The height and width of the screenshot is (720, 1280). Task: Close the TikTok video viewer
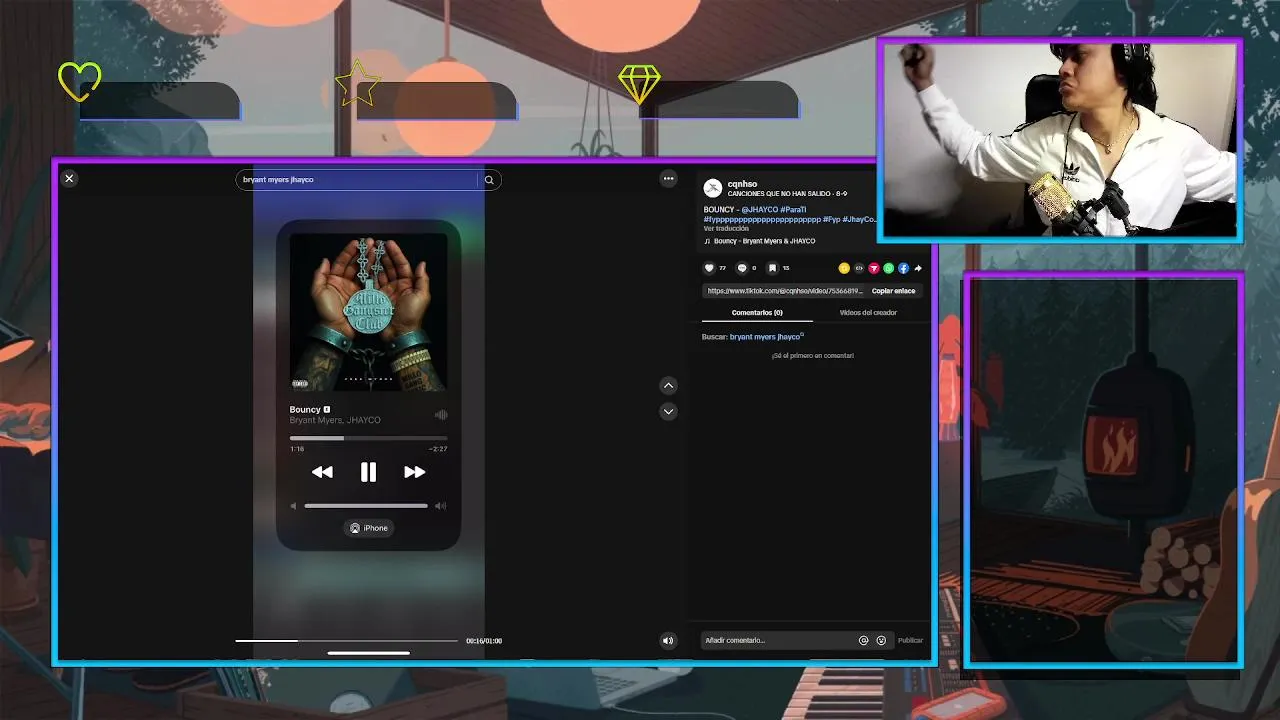[x=69, y=178]
